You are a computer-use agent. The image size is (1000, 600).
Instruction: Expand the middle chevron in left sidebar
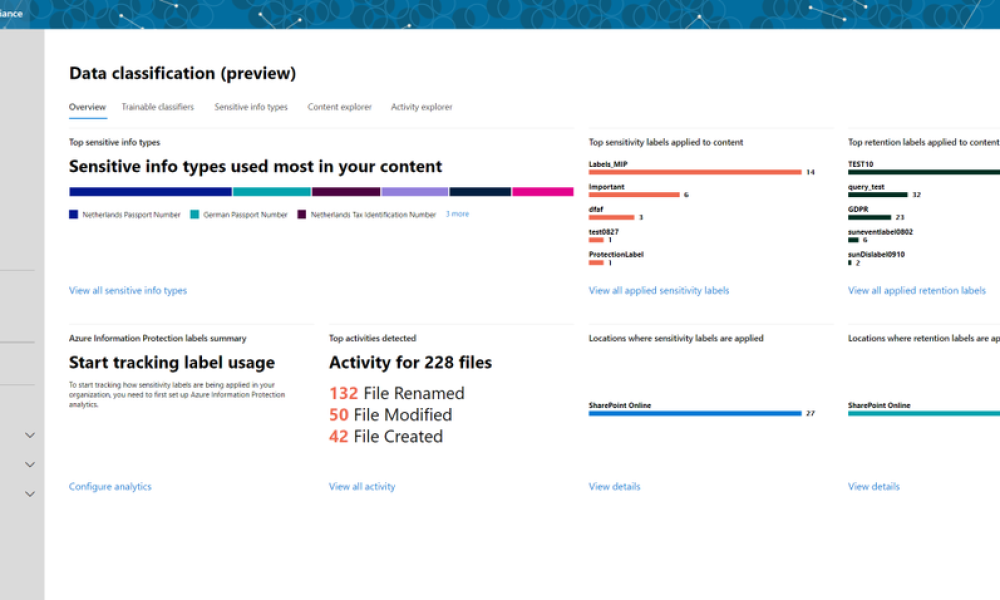coord(30,464)
